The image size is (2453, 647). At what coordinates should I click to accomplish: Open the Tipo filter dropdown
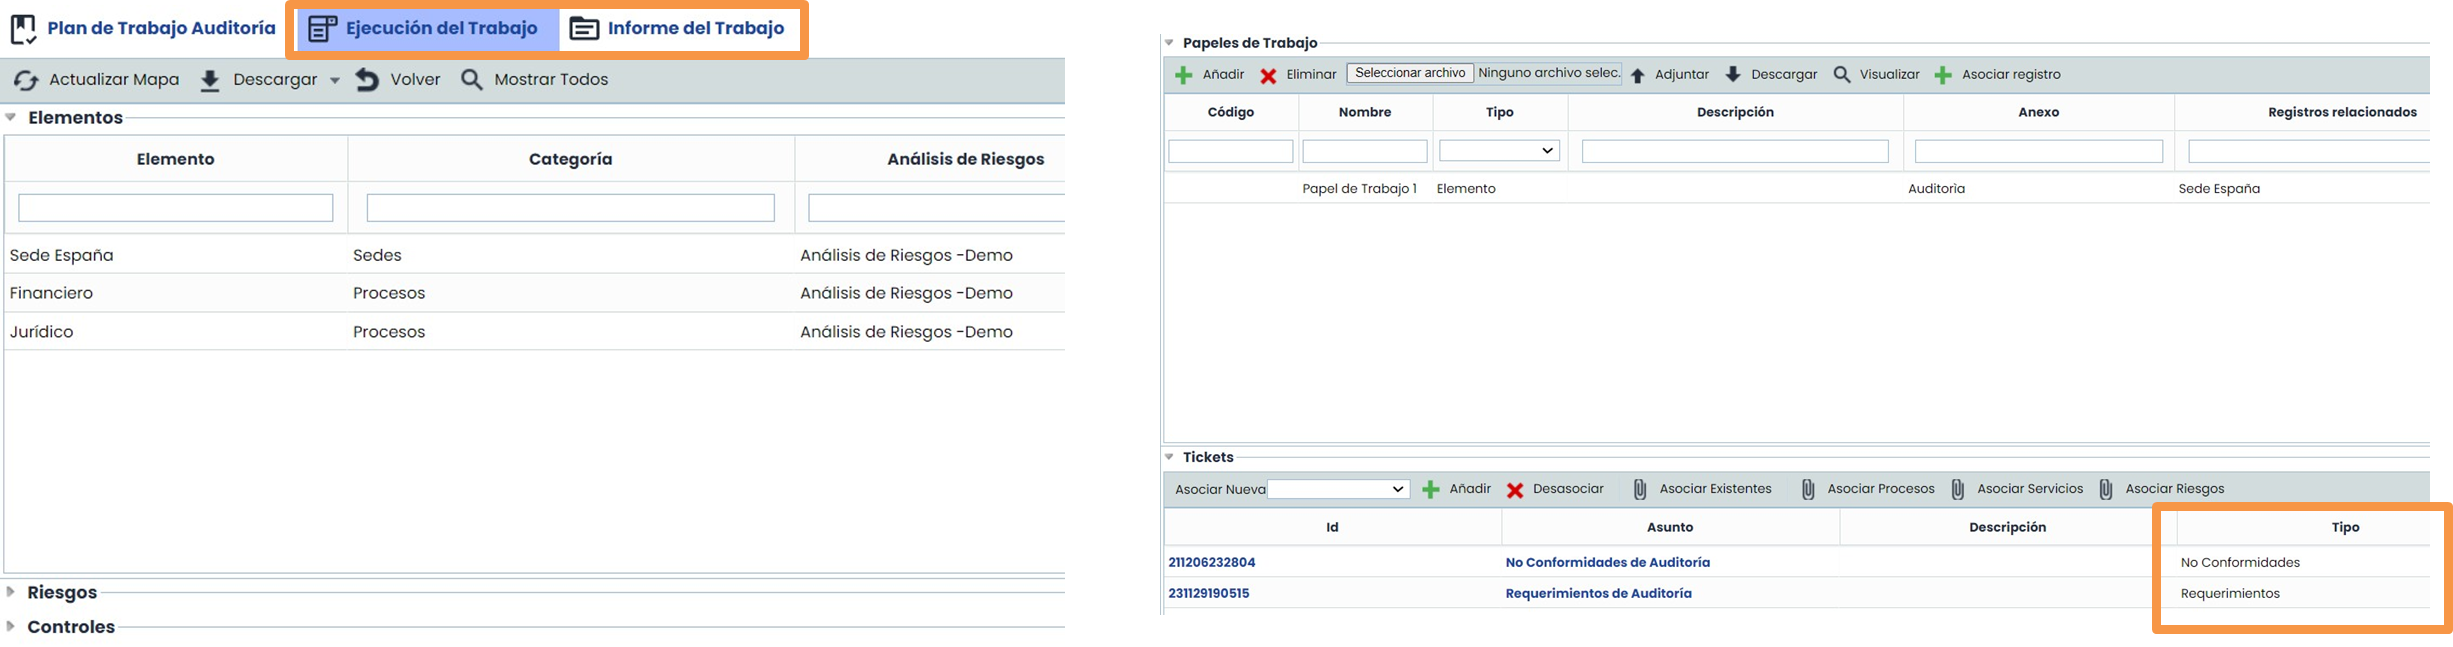[x=1499, y=151]
